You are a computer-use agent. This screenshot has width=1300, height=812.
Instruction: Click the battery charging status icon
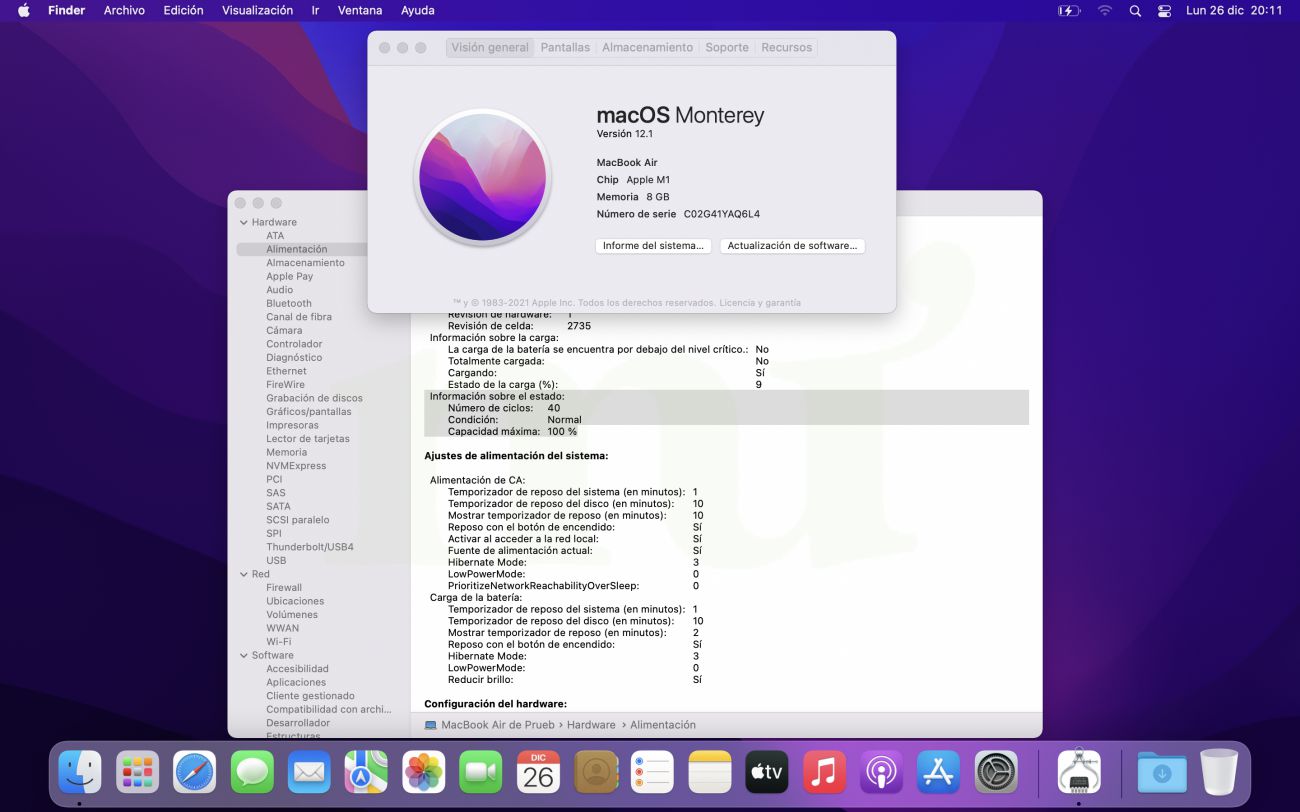coord(1069,10)
